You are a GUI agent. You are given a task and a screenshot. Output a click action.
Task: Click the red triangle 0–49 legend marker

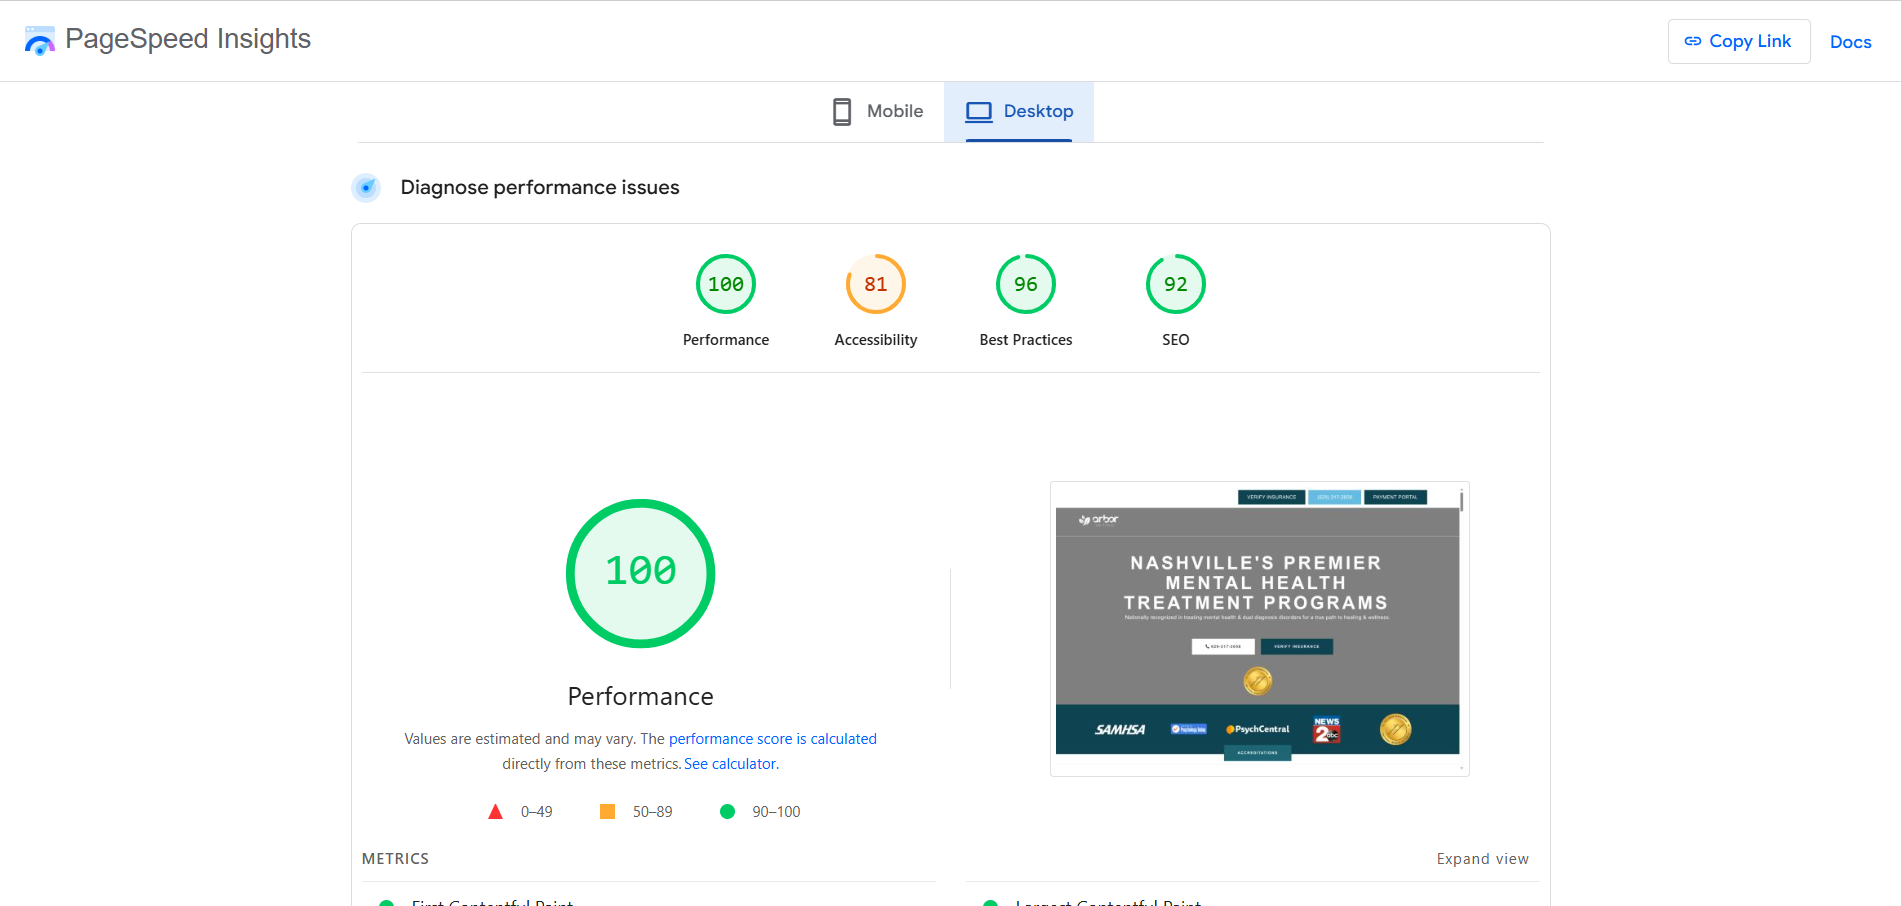[495, 812]
